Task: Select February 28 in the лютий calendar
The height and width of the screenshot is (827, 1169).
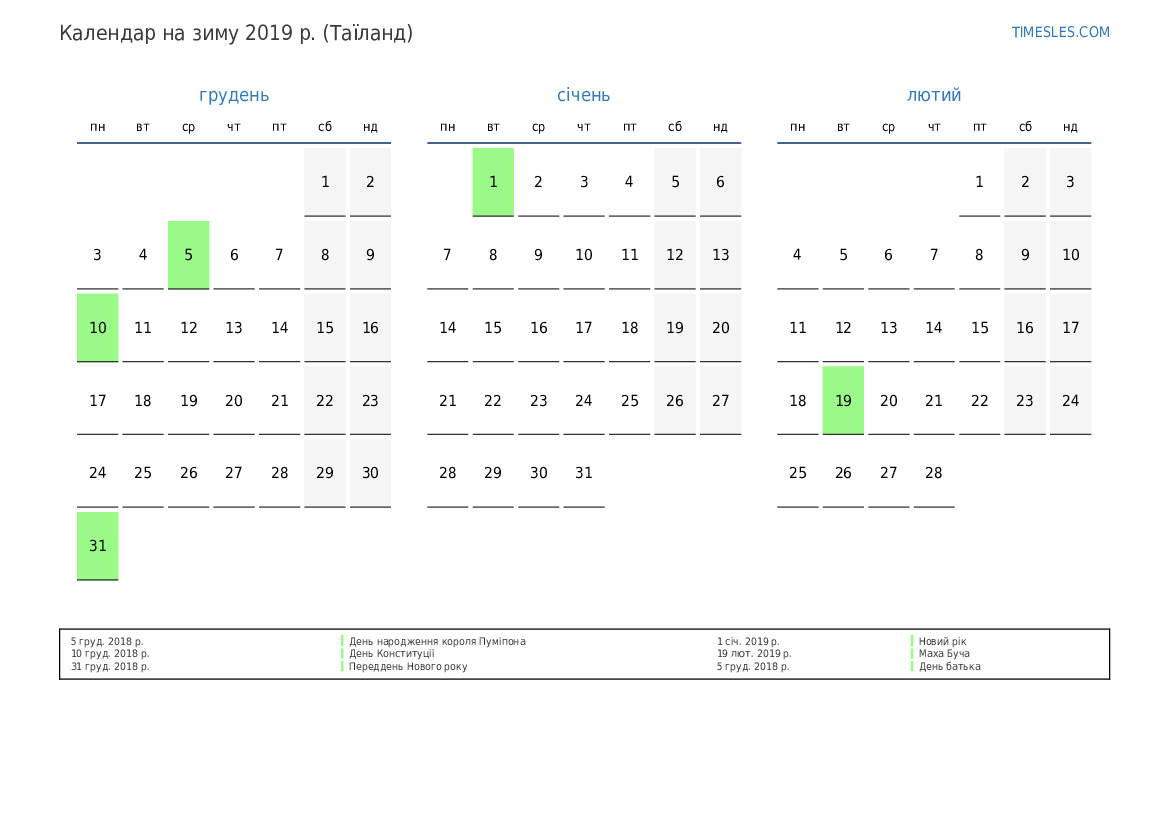Action: pos(934,473)
